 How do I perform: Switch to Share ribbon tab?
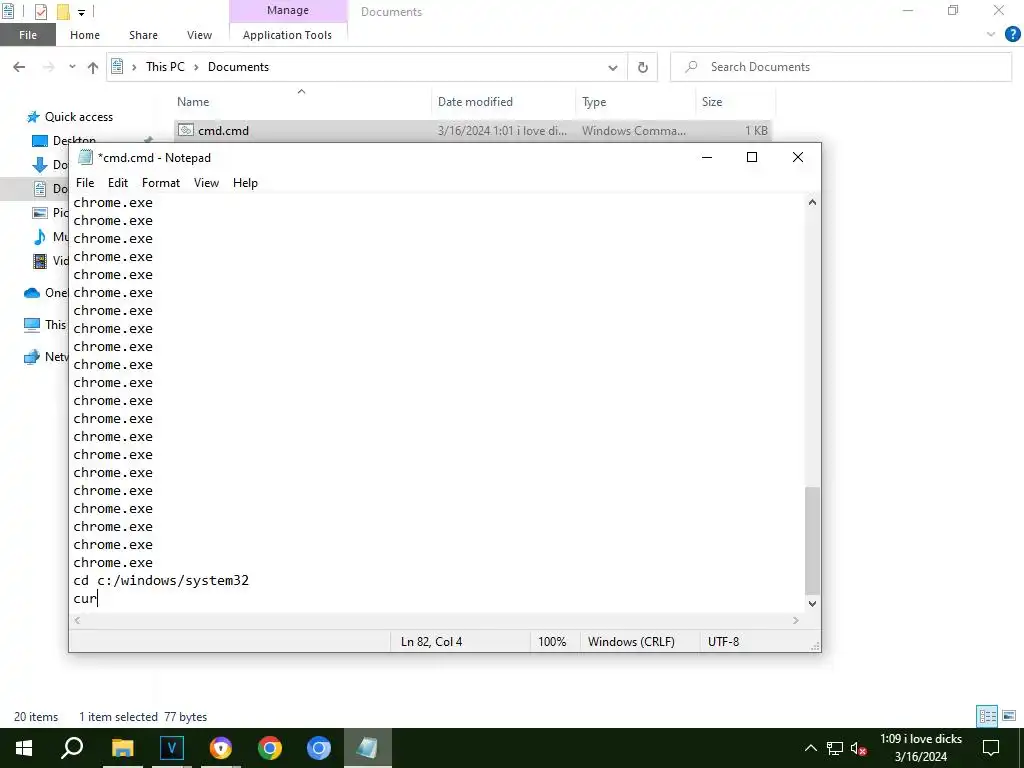(143, 35)
